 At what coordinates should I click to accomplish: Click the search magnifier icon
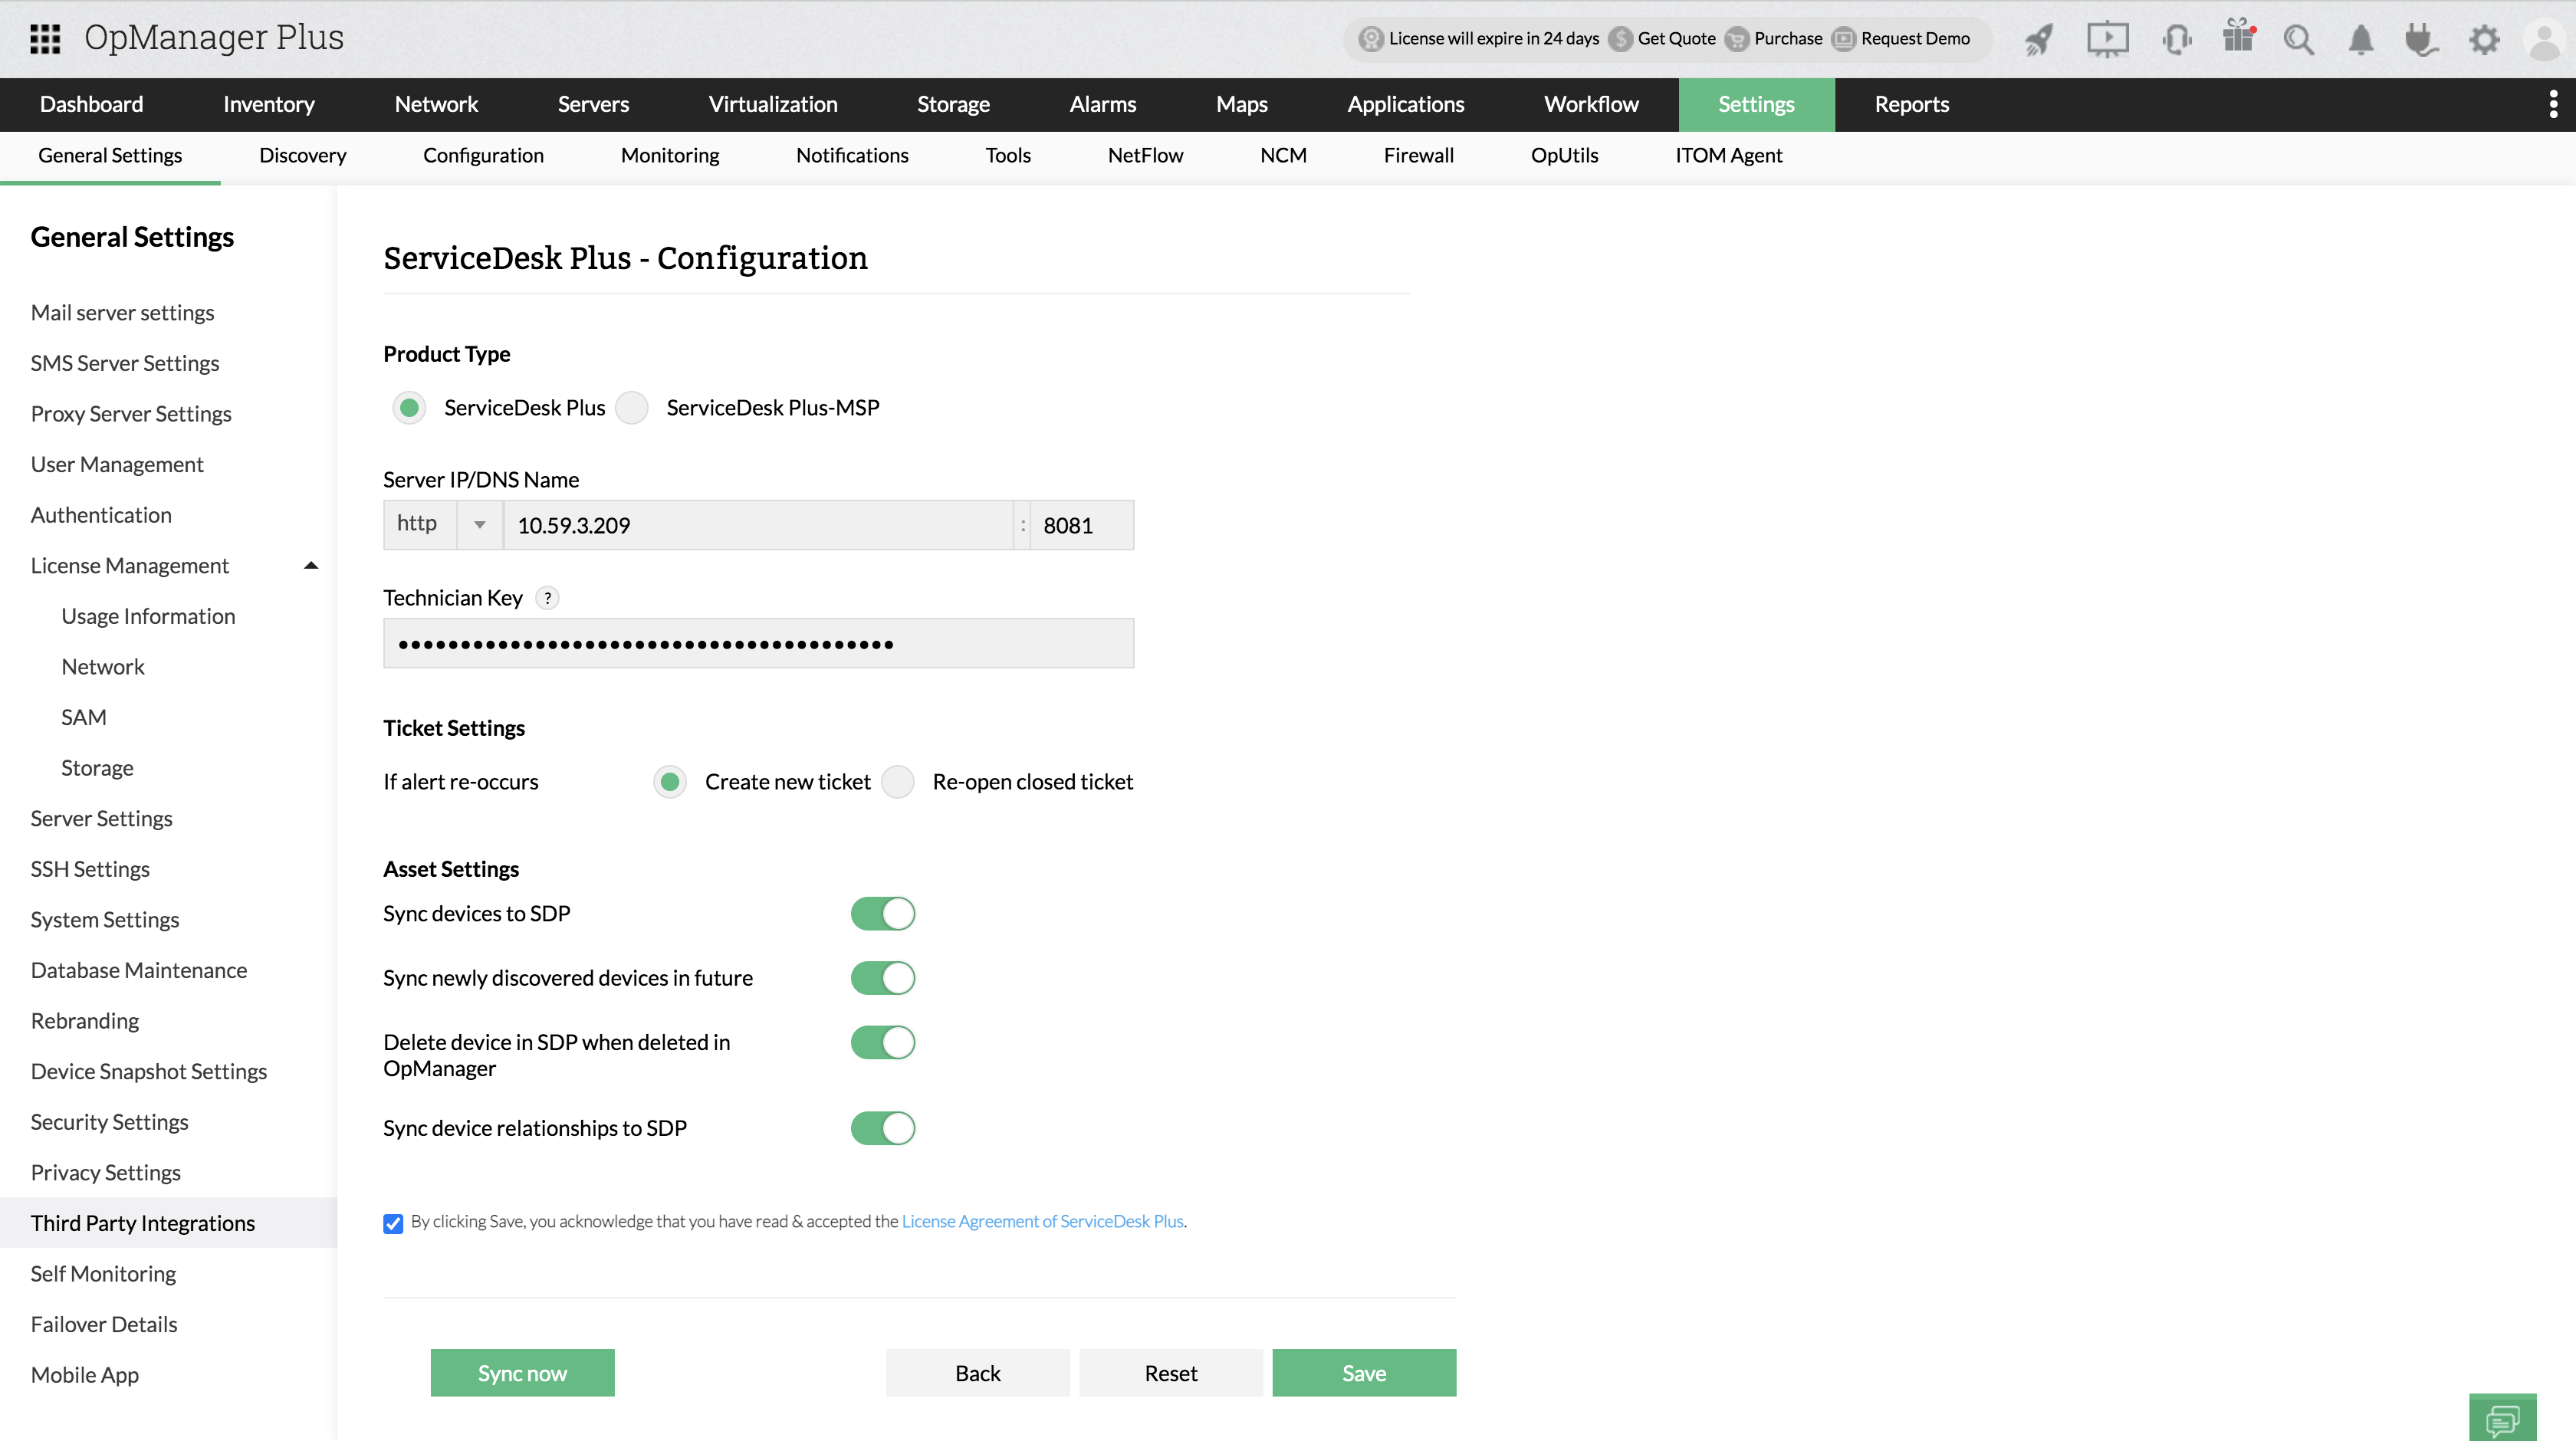(x=2298, y=39)
